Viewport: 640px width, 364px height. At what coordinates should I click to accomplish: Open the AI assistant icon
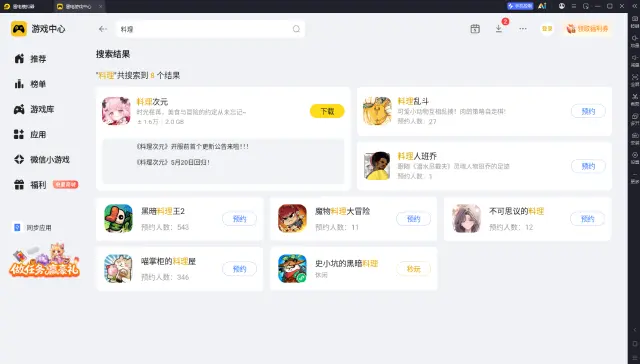[542, 6]
